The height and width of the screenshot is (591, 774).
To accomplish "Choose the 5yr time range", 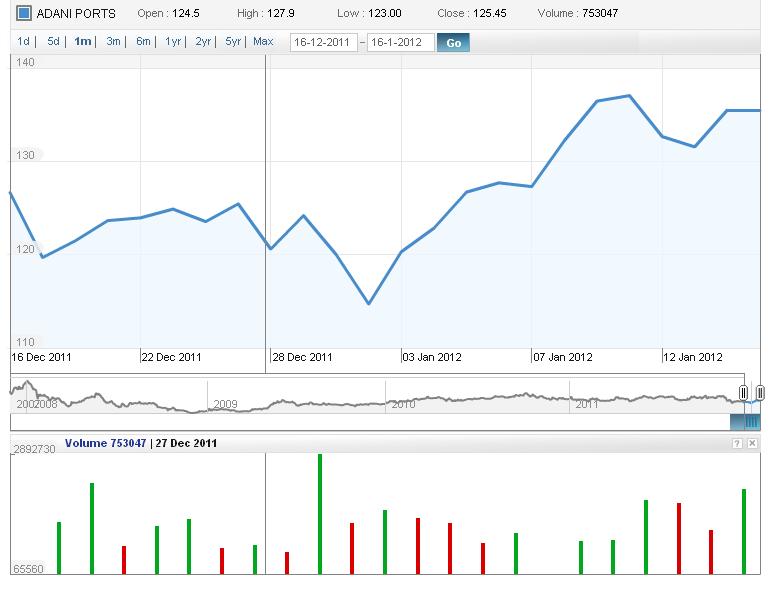I will click(233, 42).
